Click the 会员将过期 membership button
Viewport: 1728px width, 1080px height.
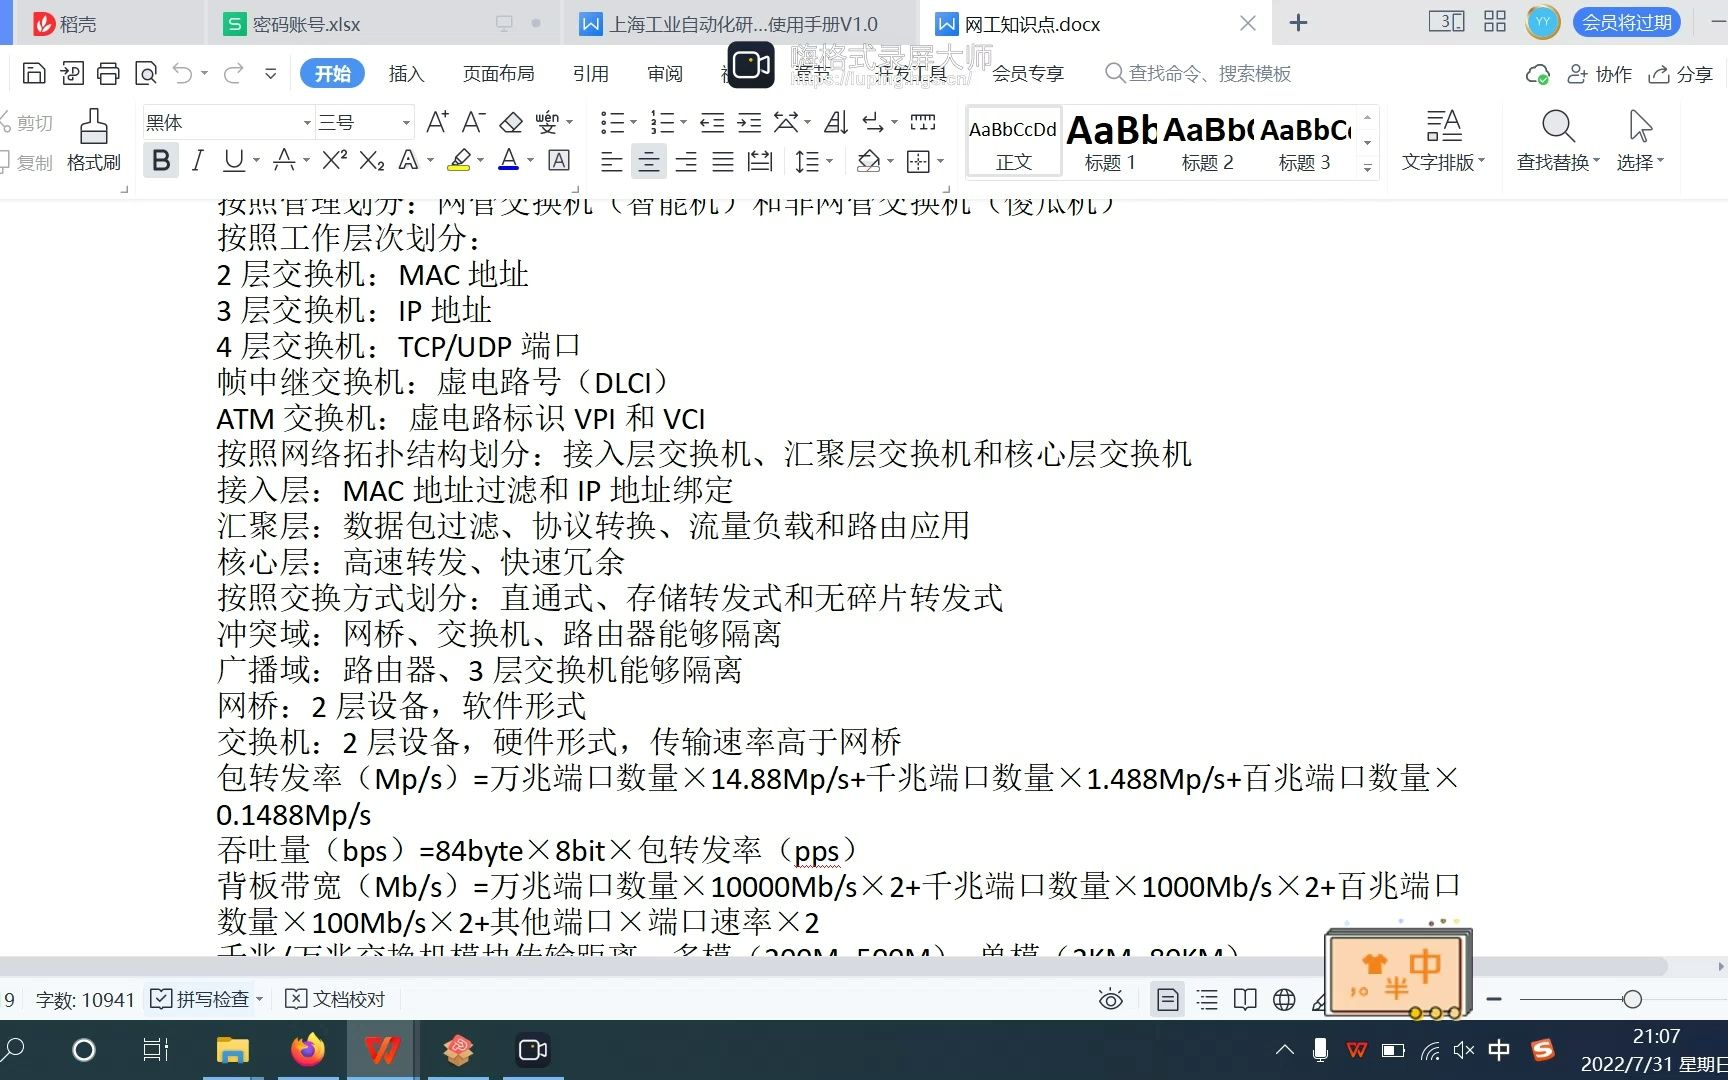pyautogui.click(x=1625, y=21)
